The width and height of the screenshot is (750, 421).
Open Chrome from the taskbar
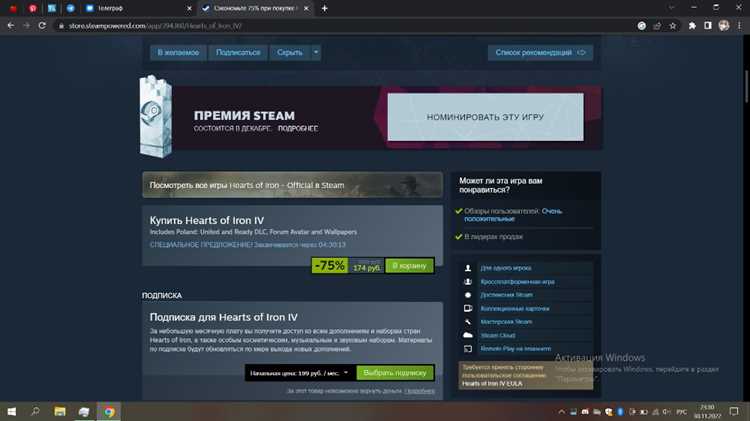click(x=109, y=411)
